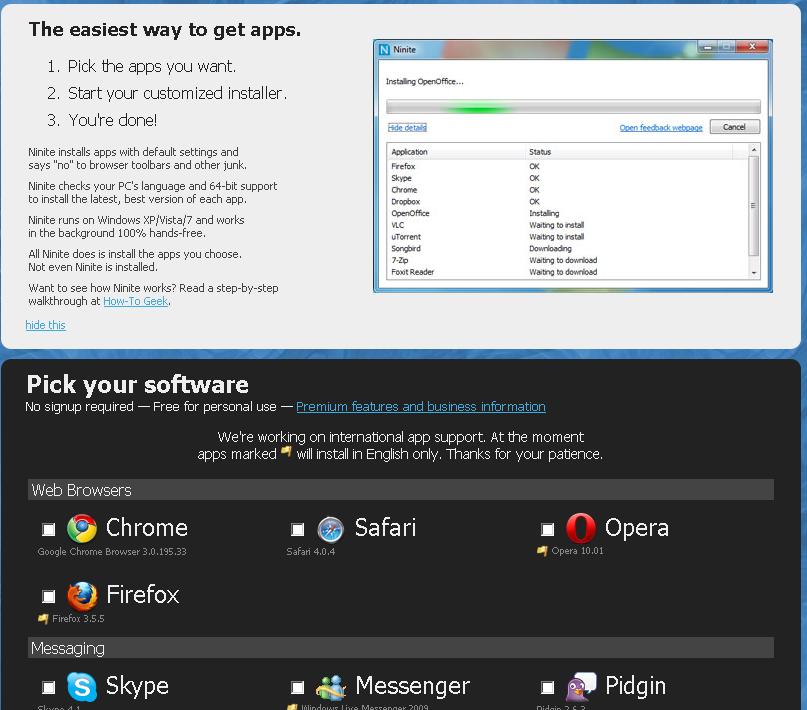Select the Firefox row in the install list
This screenshot has width=807, height=710.
568,166
